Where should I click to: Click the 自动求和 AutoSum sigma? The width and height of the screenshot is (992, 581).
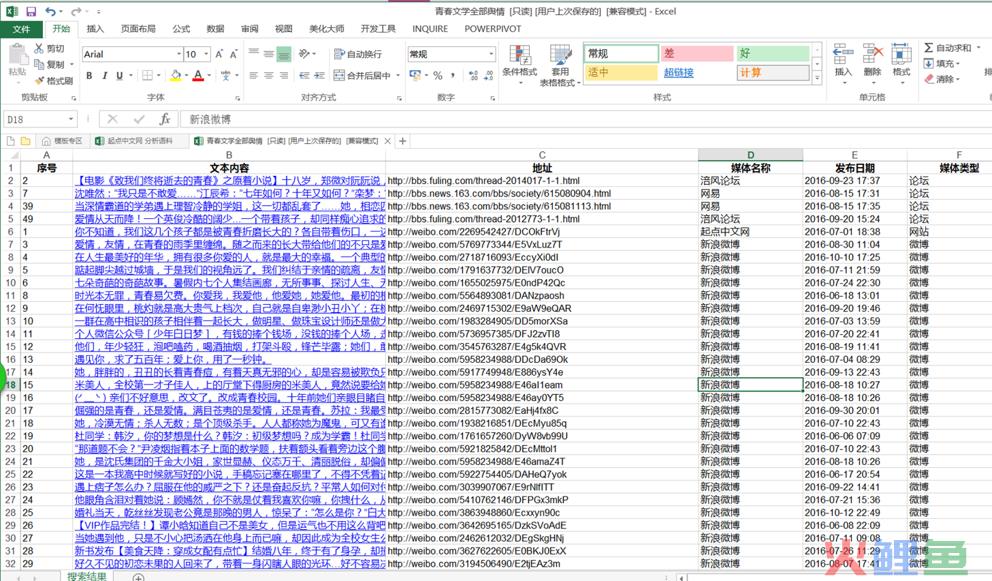click(928, 47)
